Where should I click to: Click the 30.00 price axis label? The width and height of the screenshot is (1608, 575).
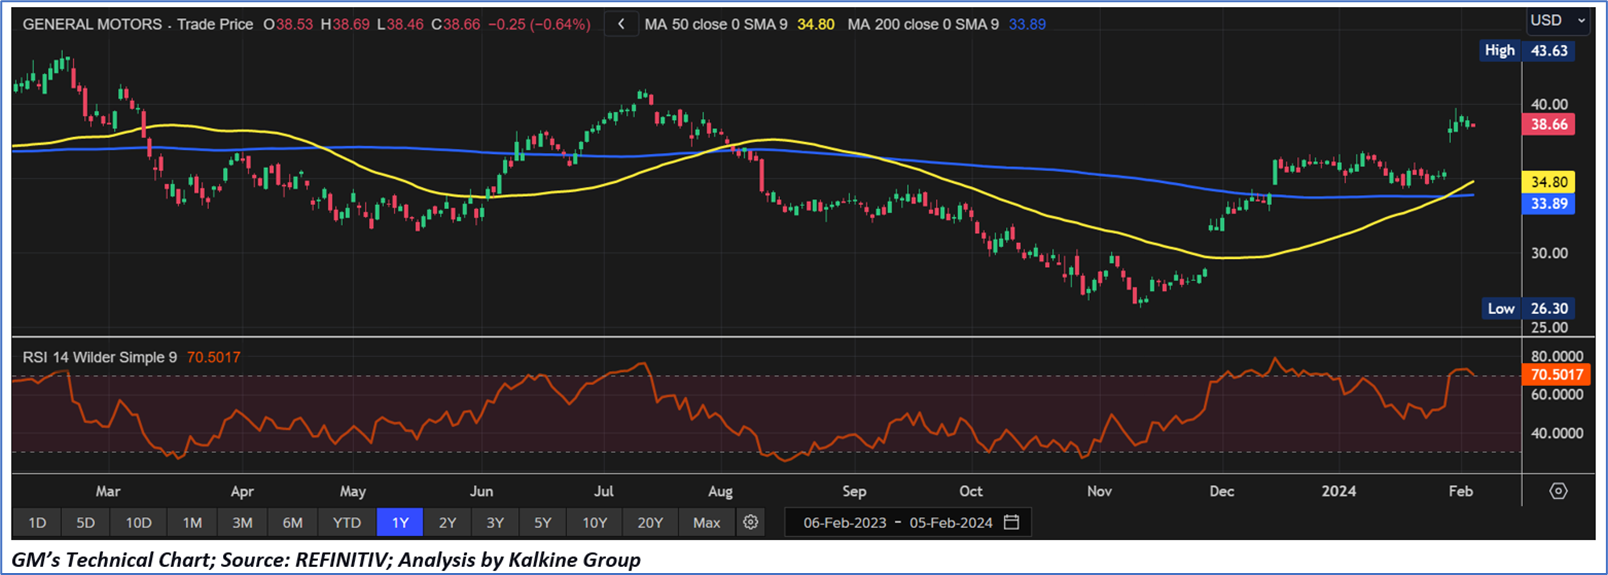tap(1549, 253)
